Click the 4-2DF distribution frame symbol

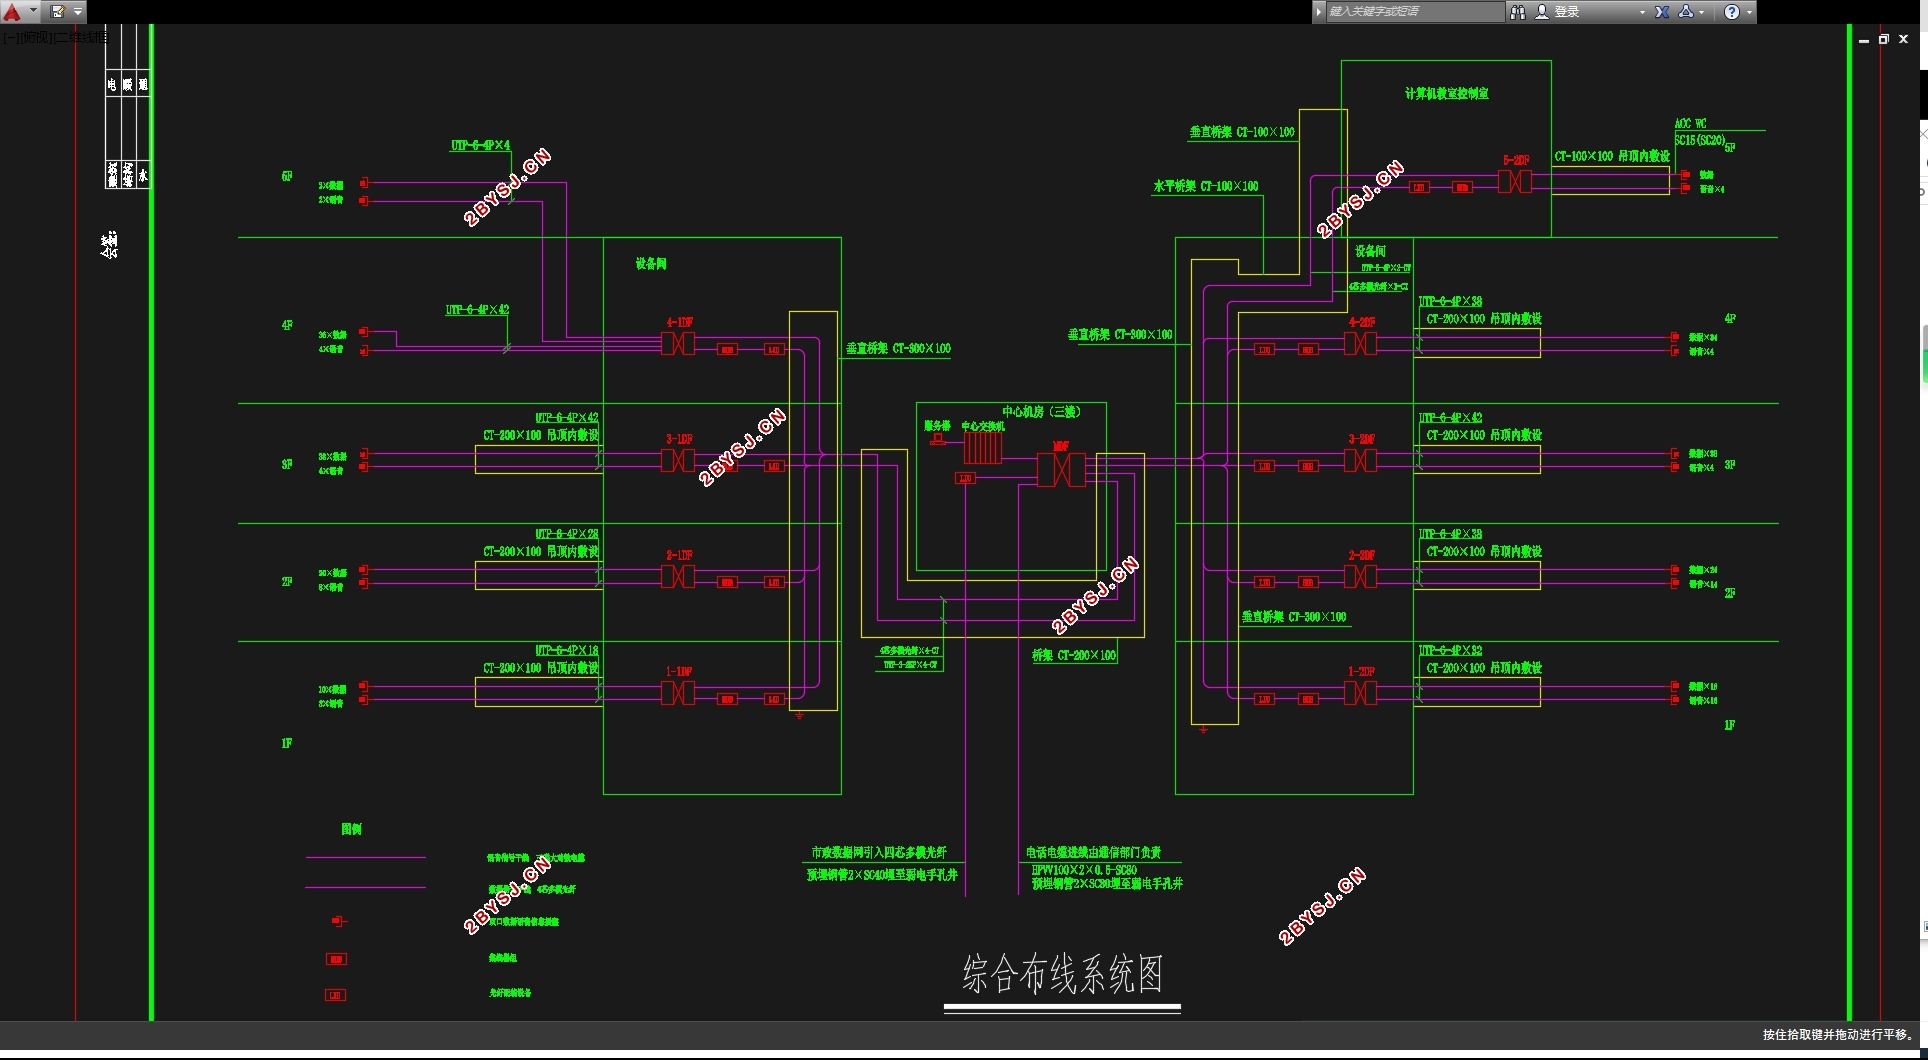click(x=1360, y=344)
